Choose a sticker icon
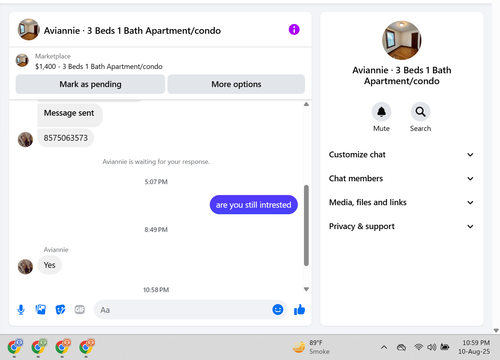Image resolution: width=500 pixels, height=360 pixels. click(x=60, y=310)
